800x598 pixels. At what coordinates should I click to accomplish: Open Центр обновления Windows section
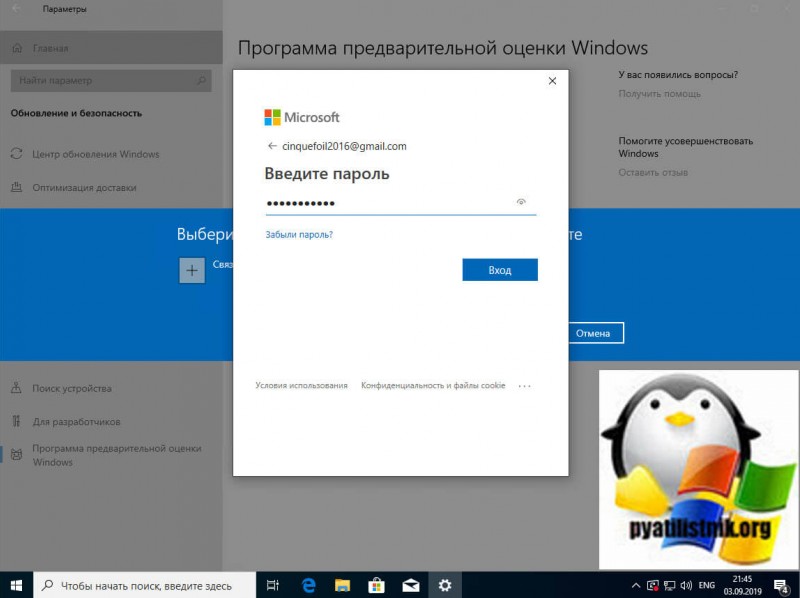[x=111, y=154]
